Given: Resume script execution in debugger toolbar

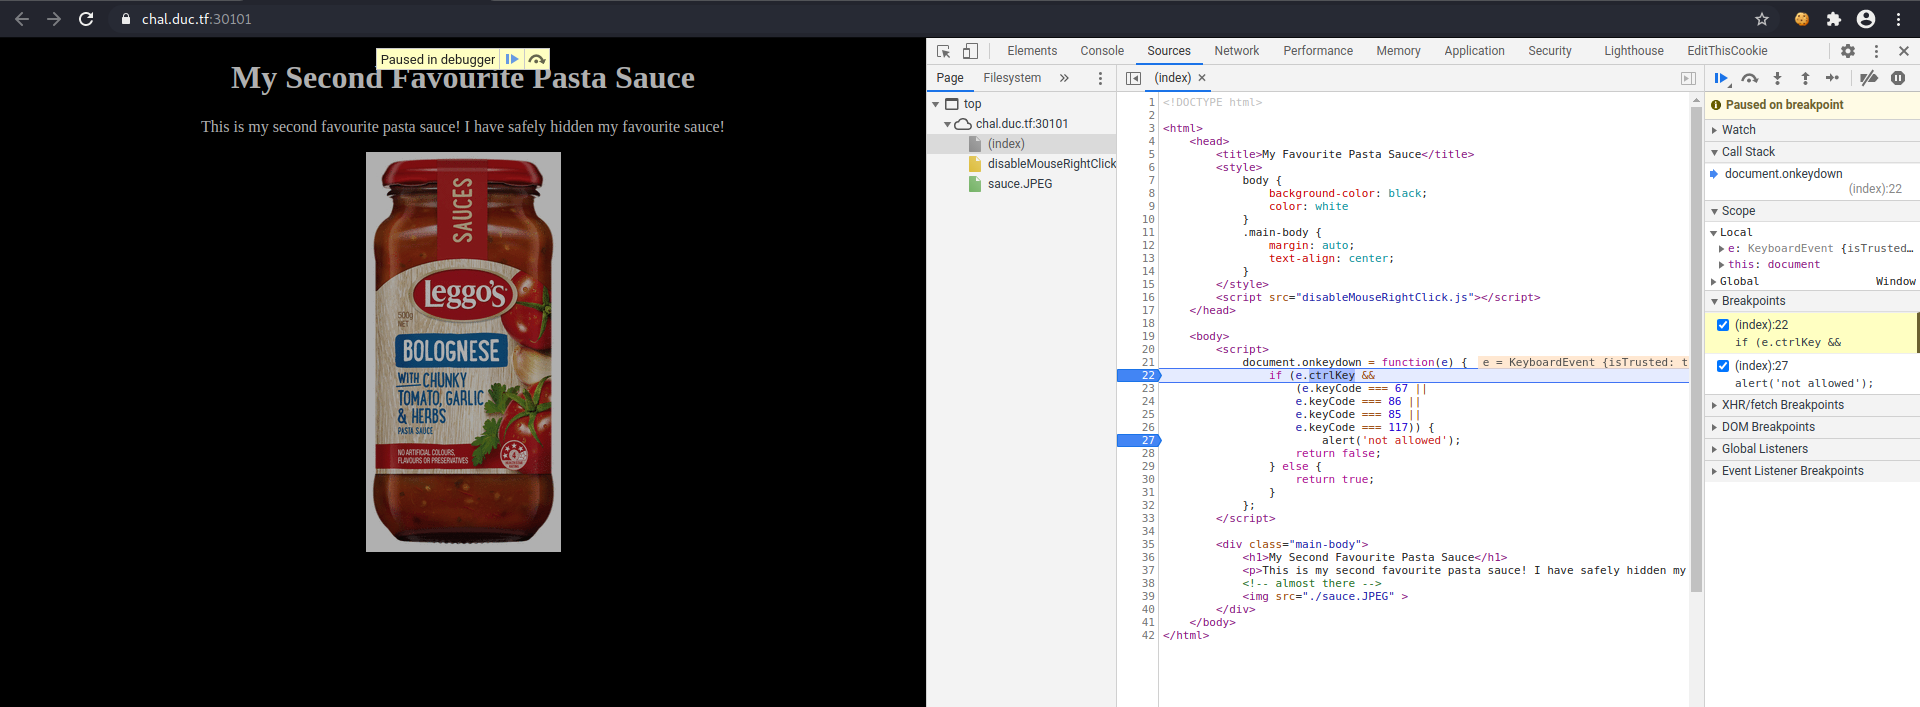Looking at the screenshot, I should point(1720,78).
